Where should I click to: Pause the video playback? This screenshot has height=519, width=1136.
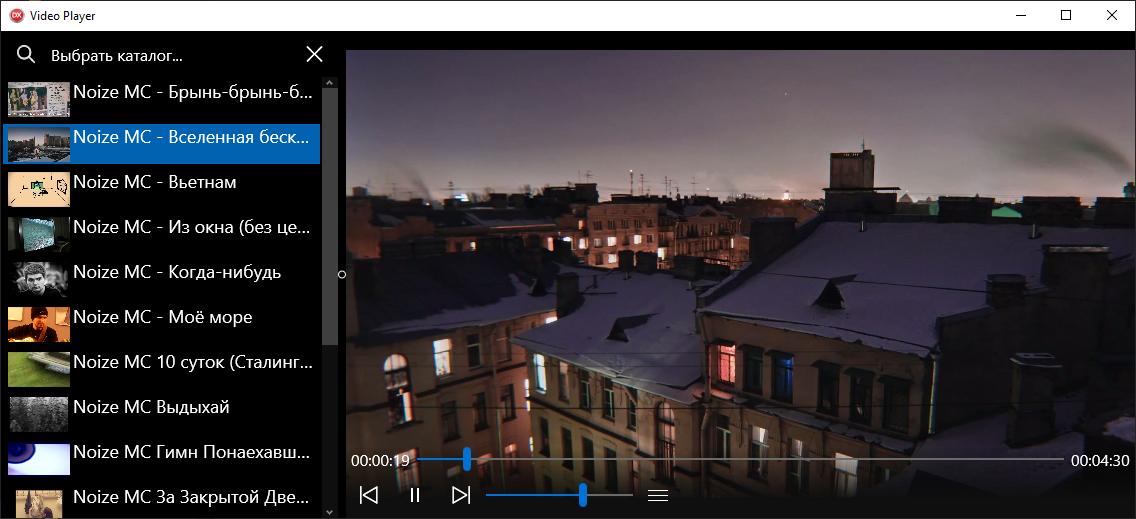pos(414,495)
